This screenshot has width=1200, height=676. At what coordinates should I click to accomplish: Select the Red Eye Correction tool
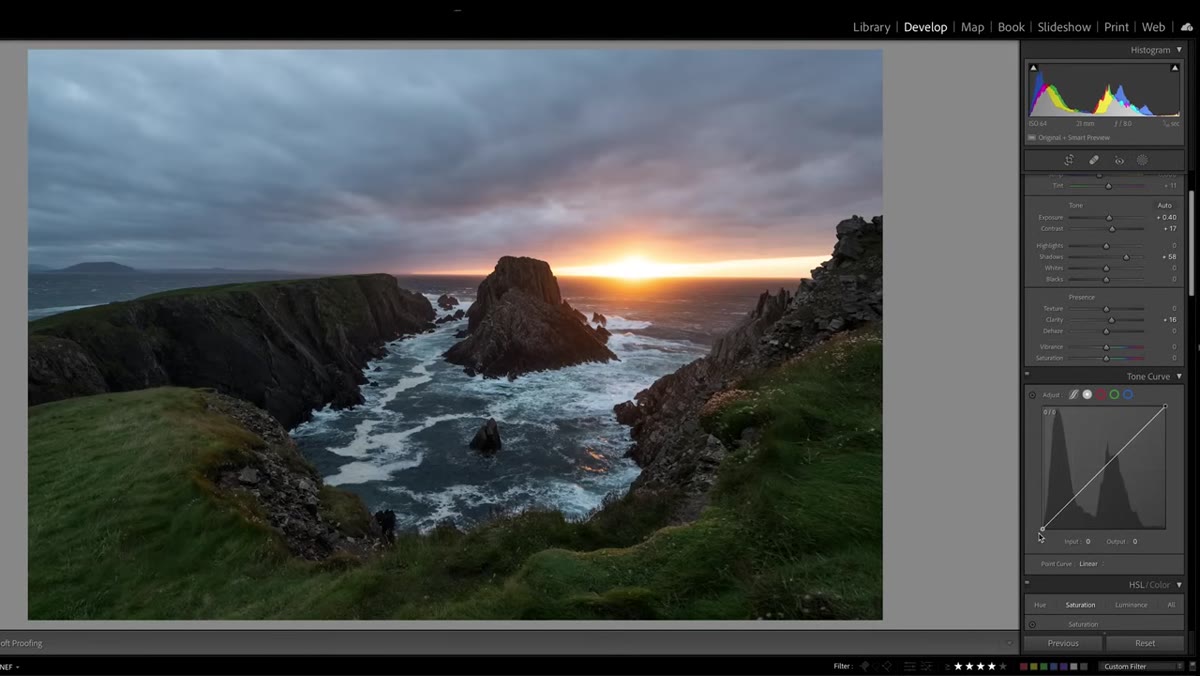click(x=1119, y=160)
